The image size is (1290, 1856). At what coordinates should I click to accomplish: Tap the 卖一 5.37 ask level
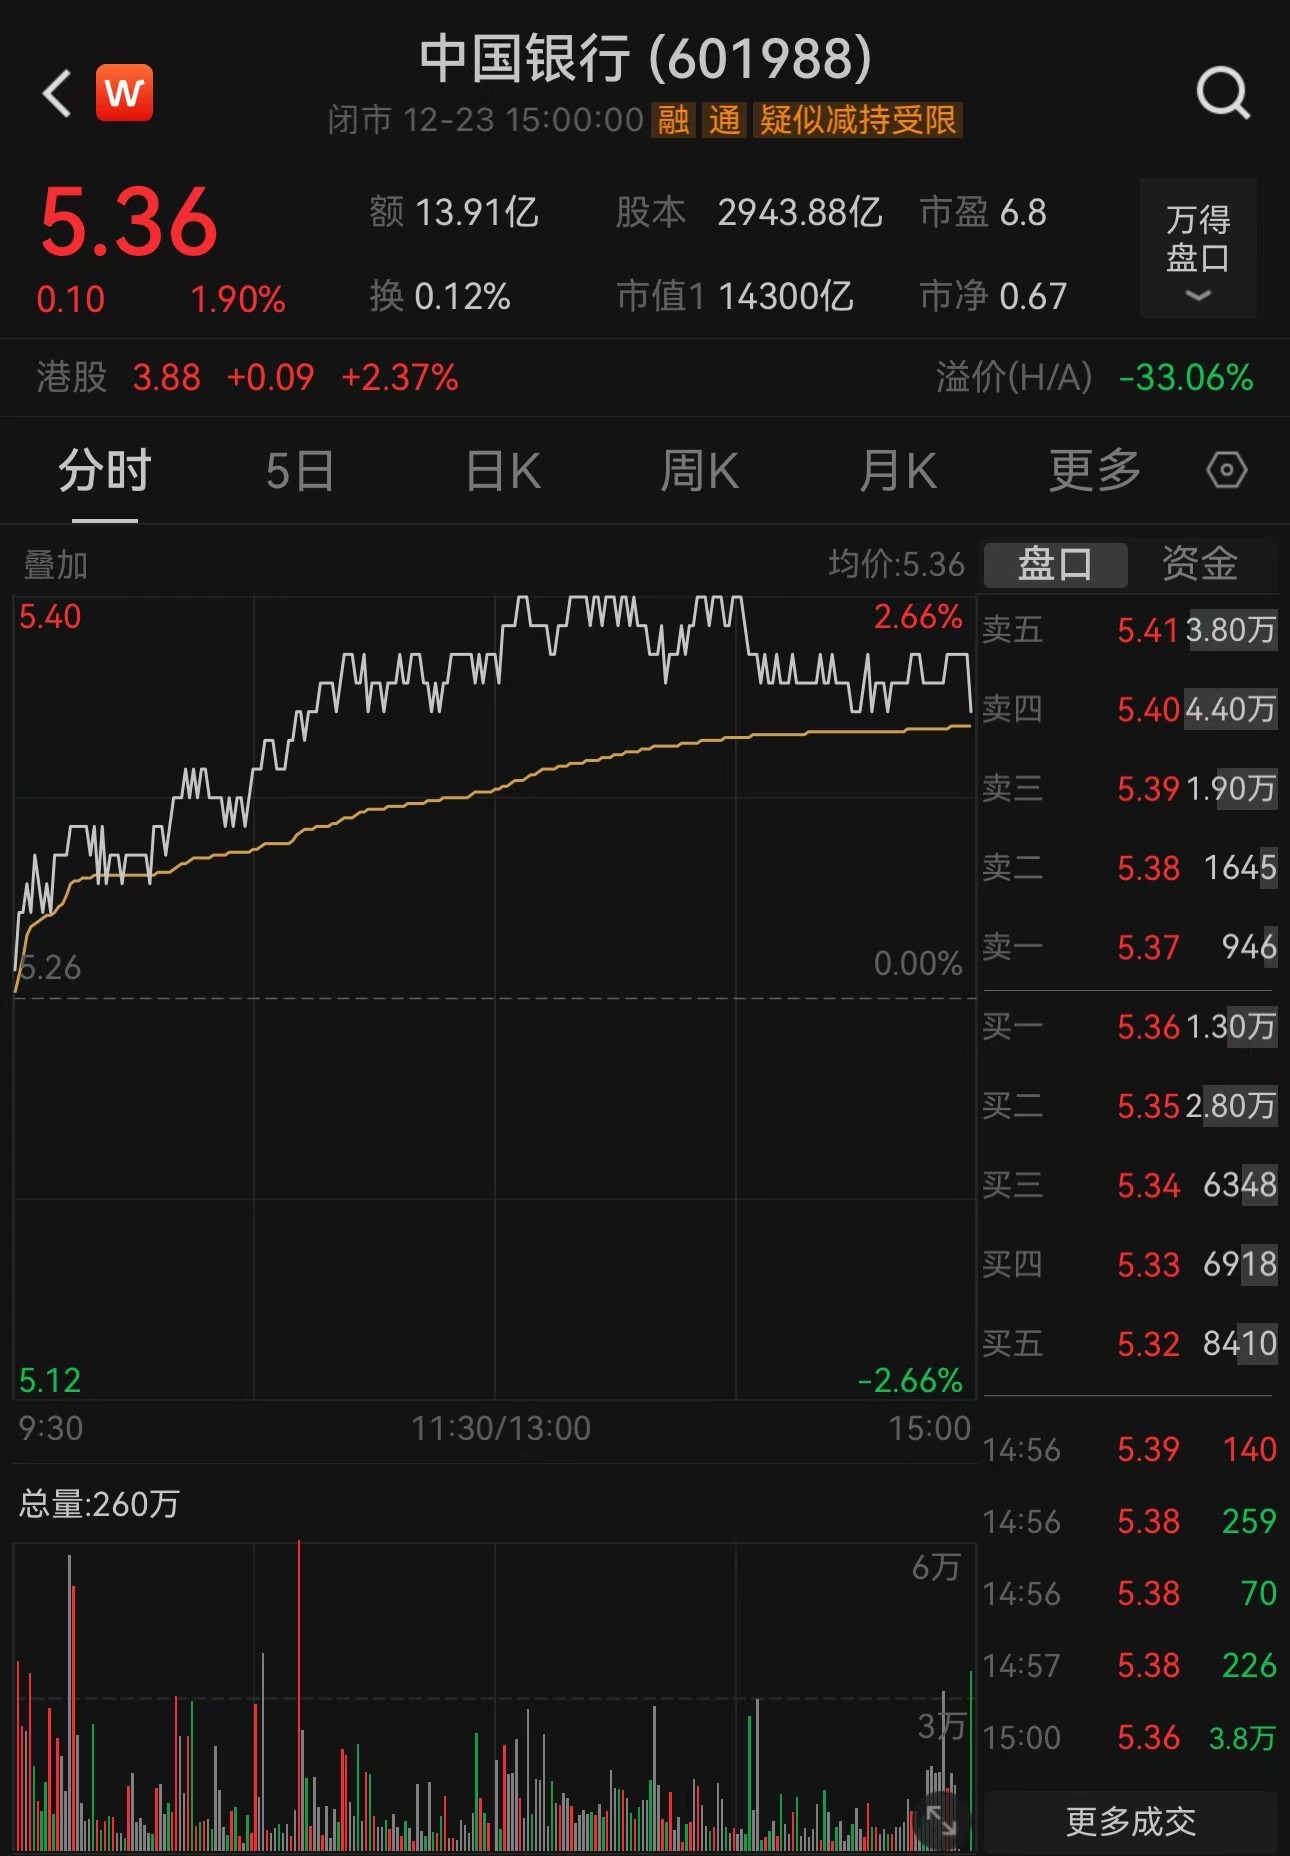[1128, 947]
